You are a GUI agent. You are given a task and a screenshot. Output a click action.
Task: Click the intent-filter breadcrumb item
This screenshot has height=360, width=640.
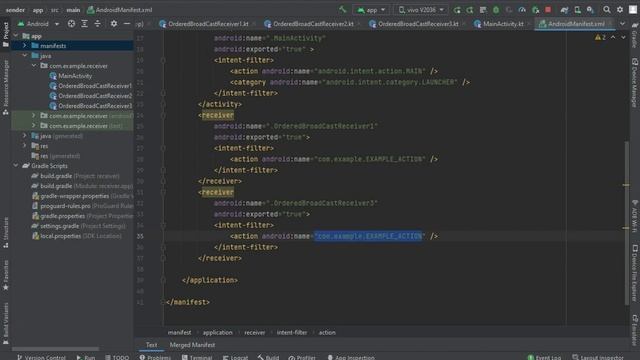click(291, 333)
